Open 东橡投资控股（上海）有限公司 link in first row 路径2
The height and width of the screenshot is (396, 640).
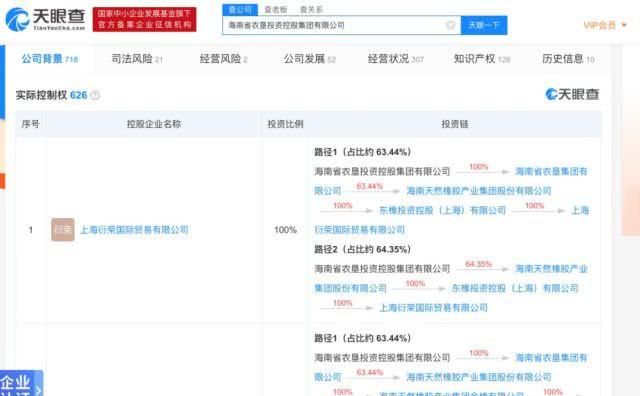[515, 288]
